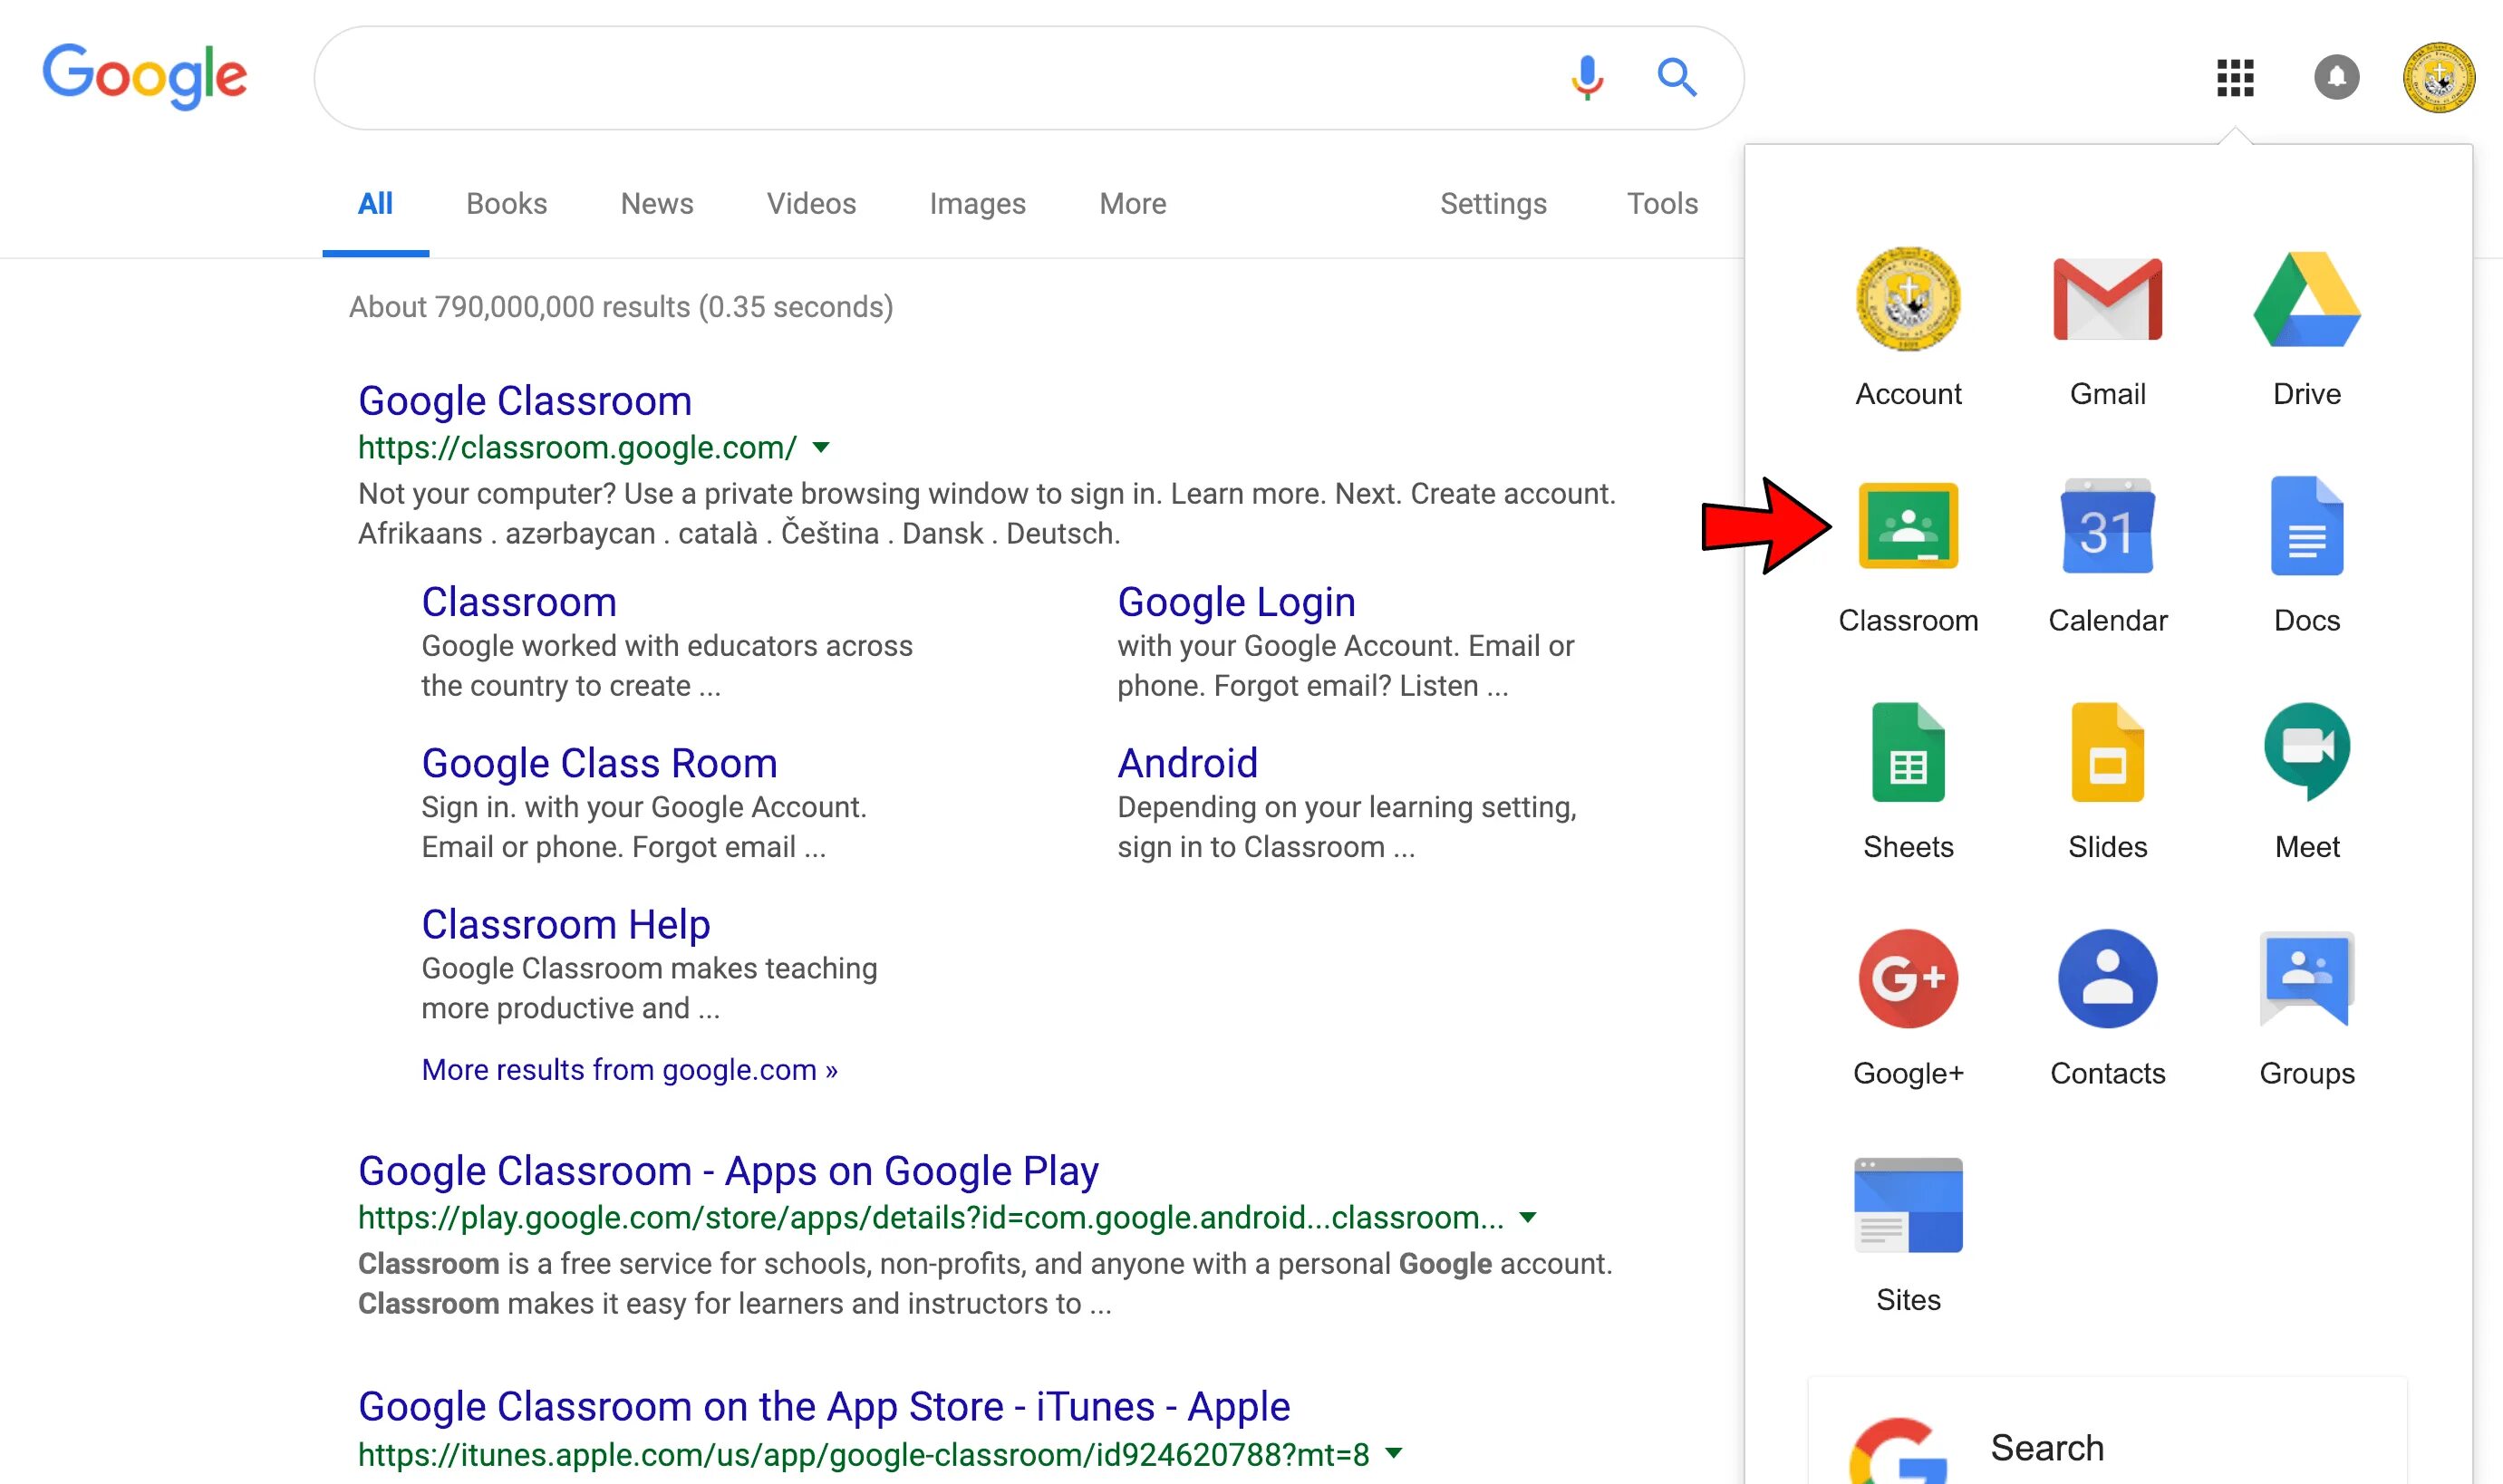
Task: Expand dropdown arrow beside play.google.com URL
Action: pos(1527,1218)
